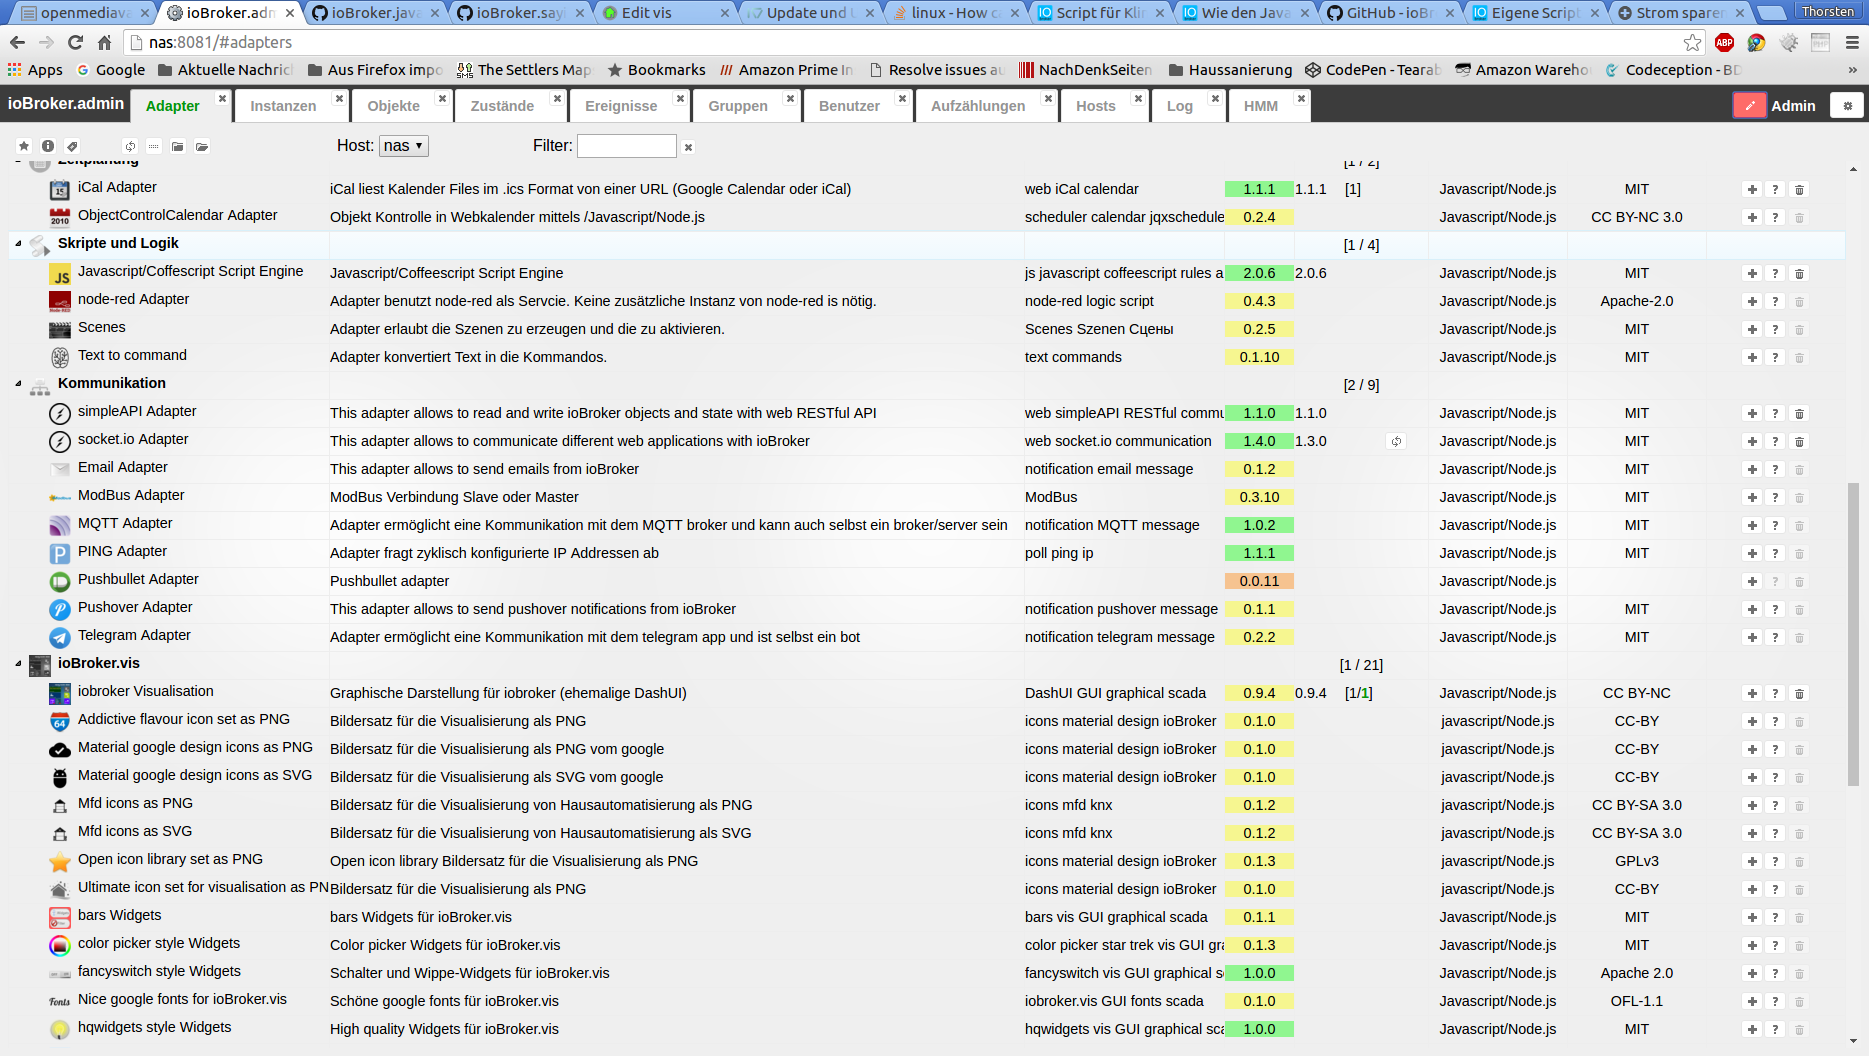Bookmark this page with the star icon
Screen dimensions: 1869x1056
(x=1692, y=42)
